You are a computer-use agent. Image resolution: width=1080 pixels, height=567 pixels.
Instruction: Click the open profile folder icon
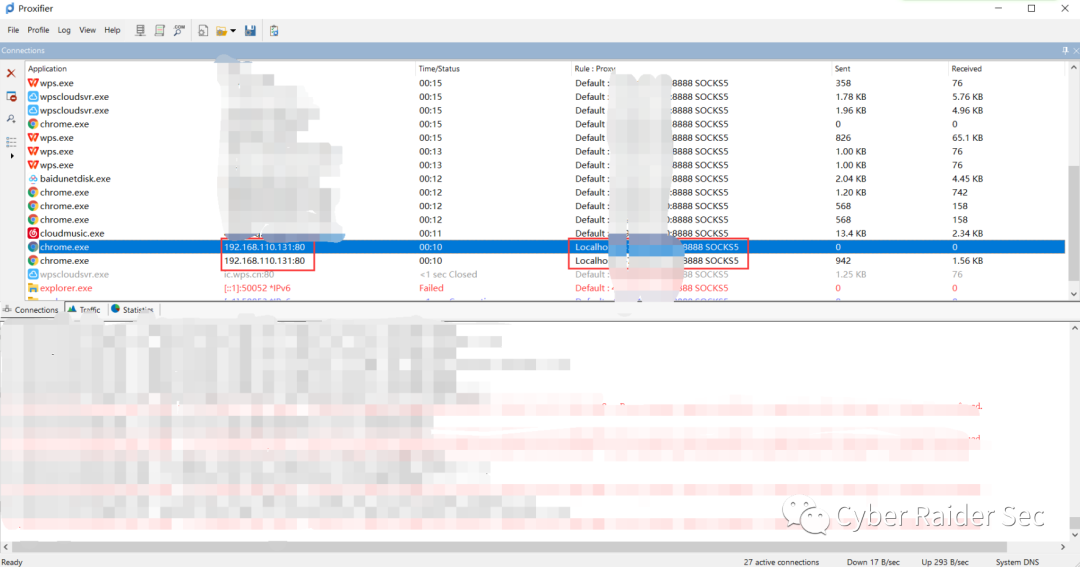tap(221, 30)
